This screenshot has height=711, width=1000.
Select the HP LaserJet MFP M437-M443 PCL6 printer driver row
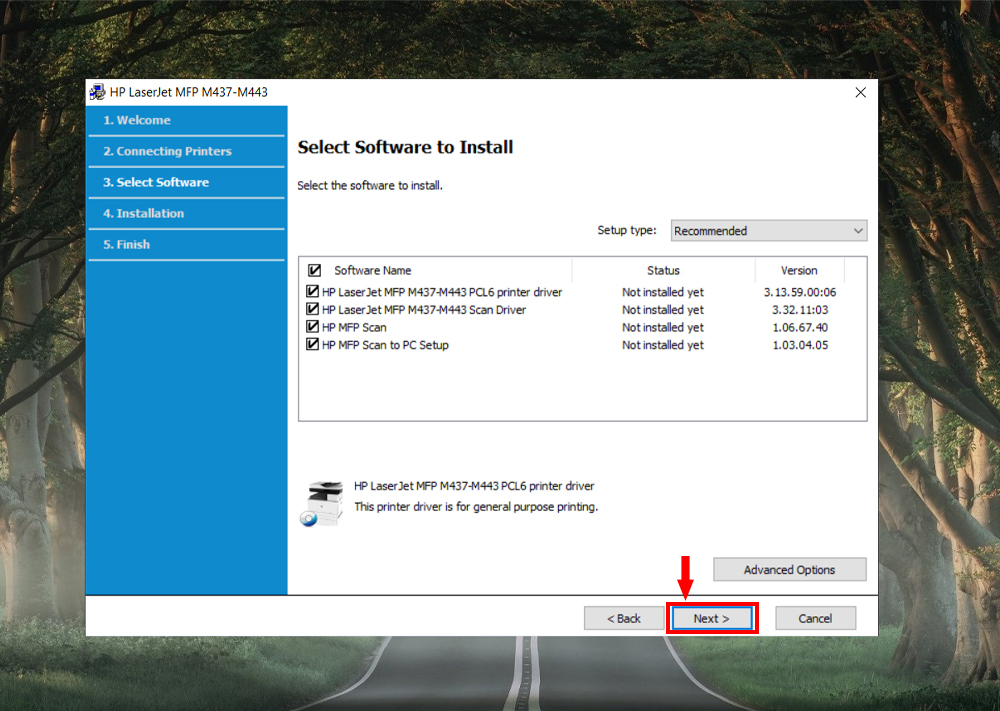pos(442,292)
